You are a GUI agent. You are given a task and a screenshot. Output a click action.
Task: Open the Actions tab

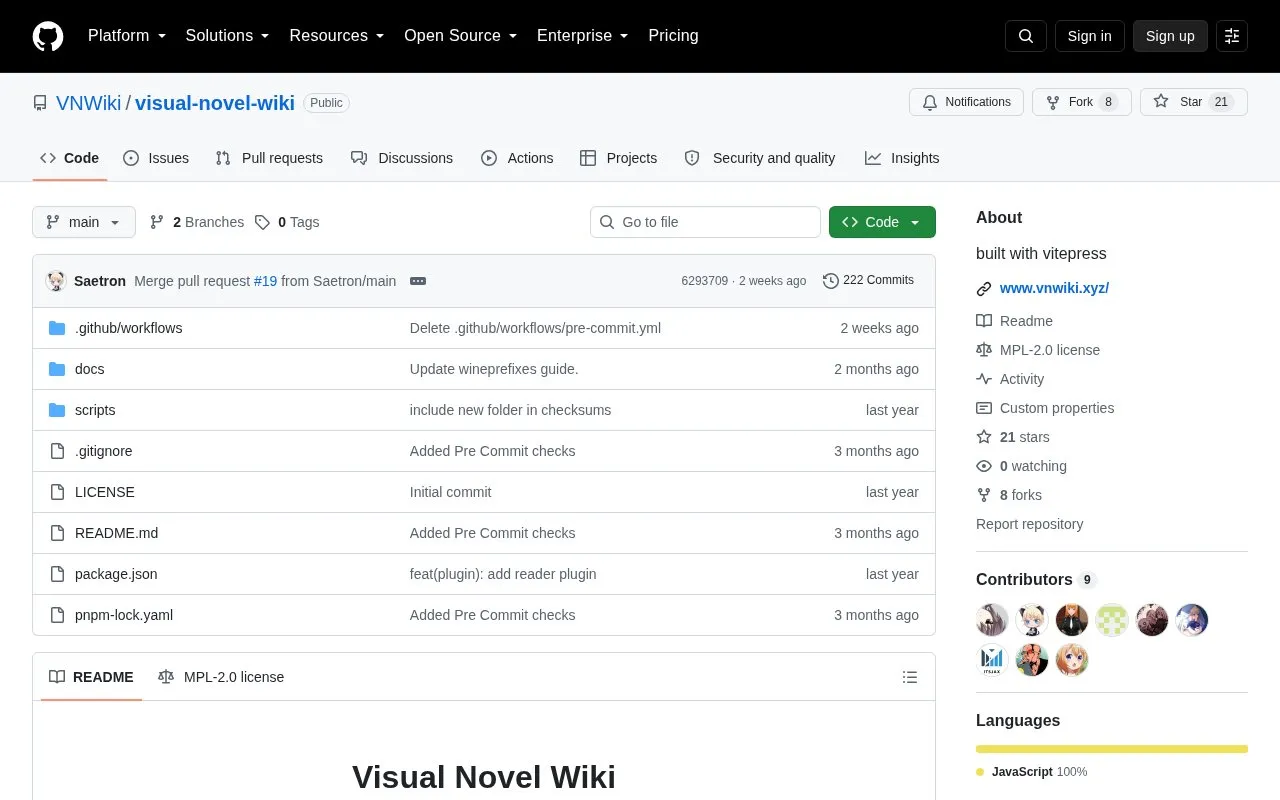tap(517, 158)
